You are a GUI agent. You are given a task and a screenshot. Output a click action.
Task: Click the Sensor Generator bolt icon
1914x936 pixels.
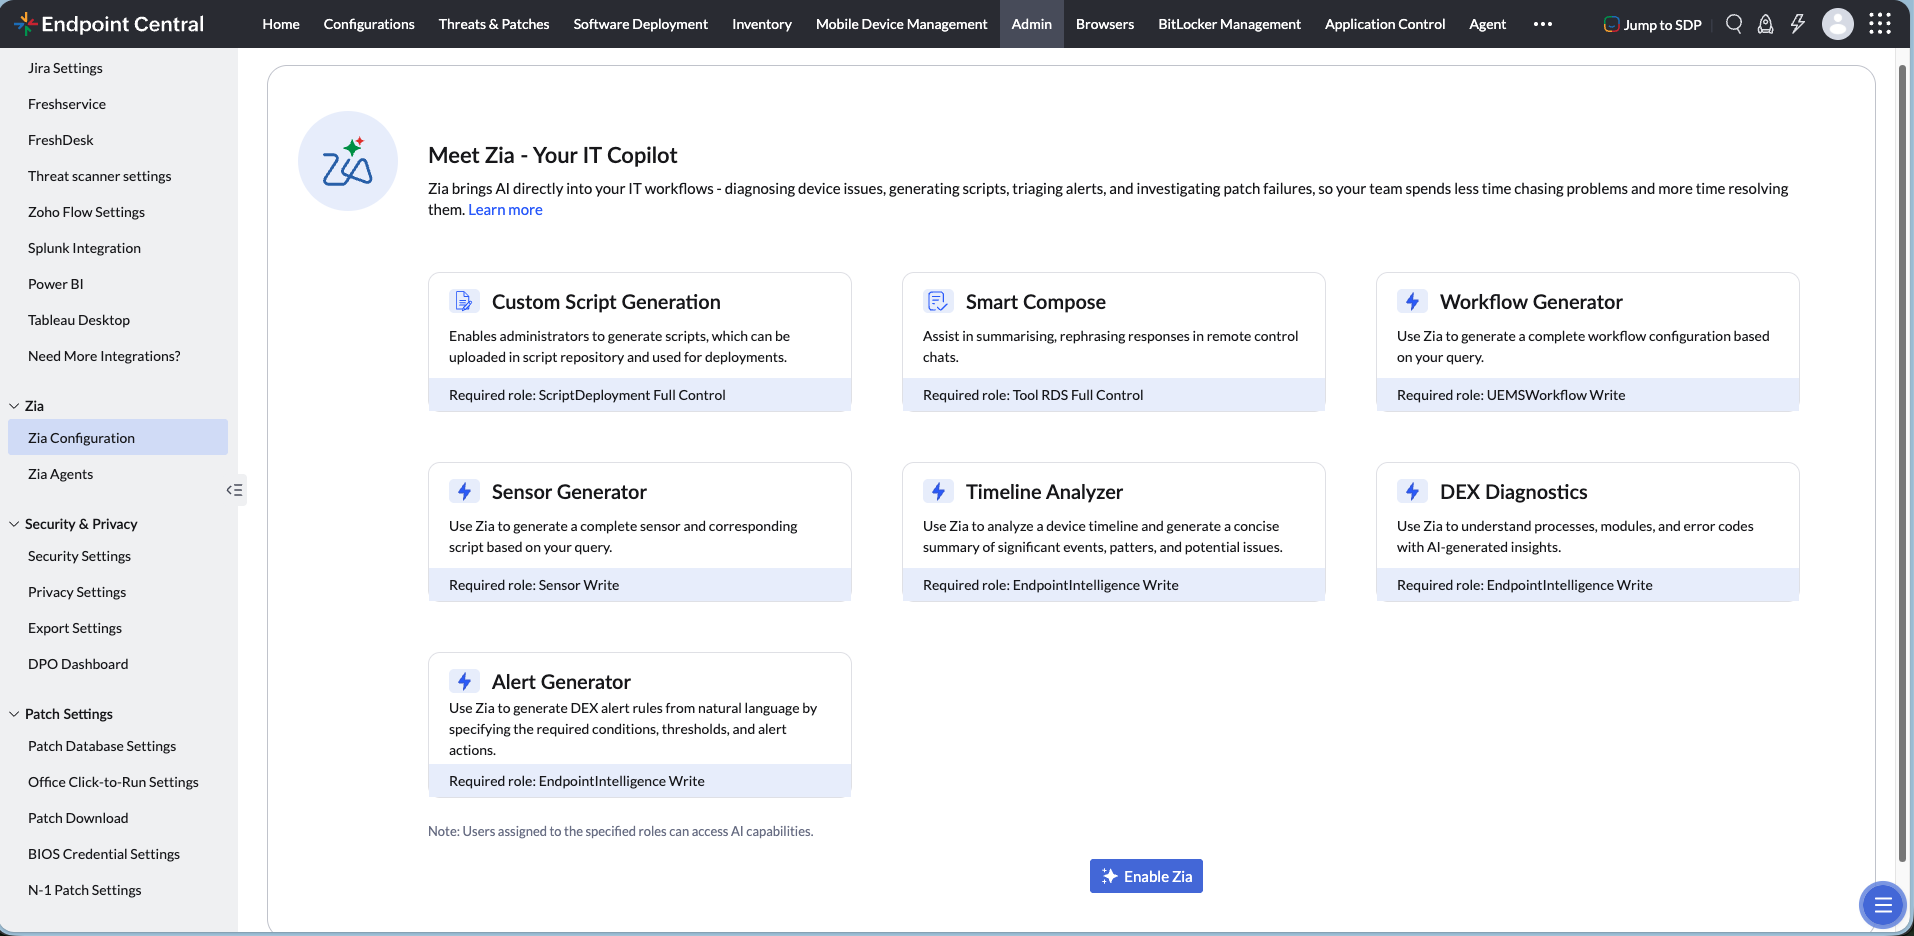pyautogui.click(x=464, y=491)
